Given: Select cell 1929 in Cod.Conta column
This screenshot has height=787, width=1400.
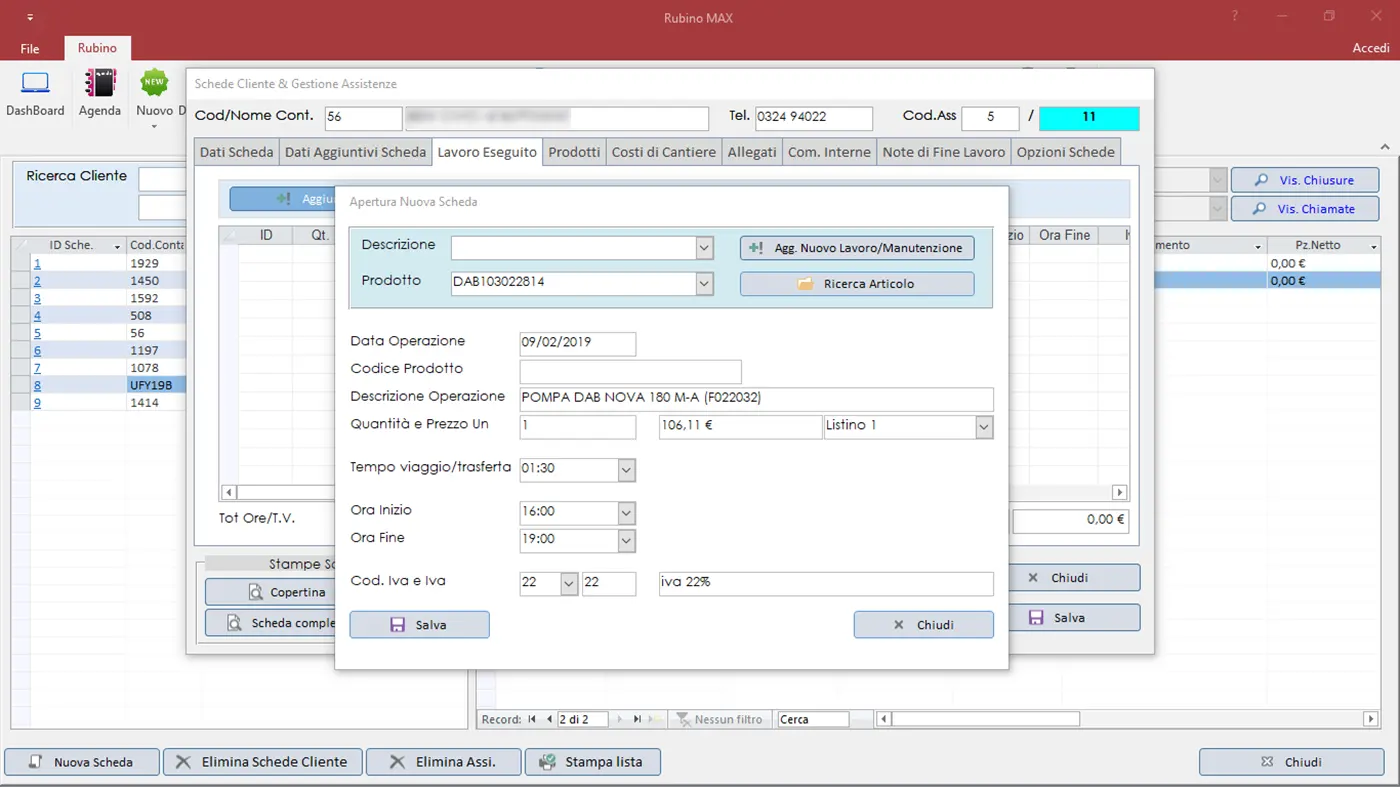Looking at the screenshot, I should (x=156, y=264).
